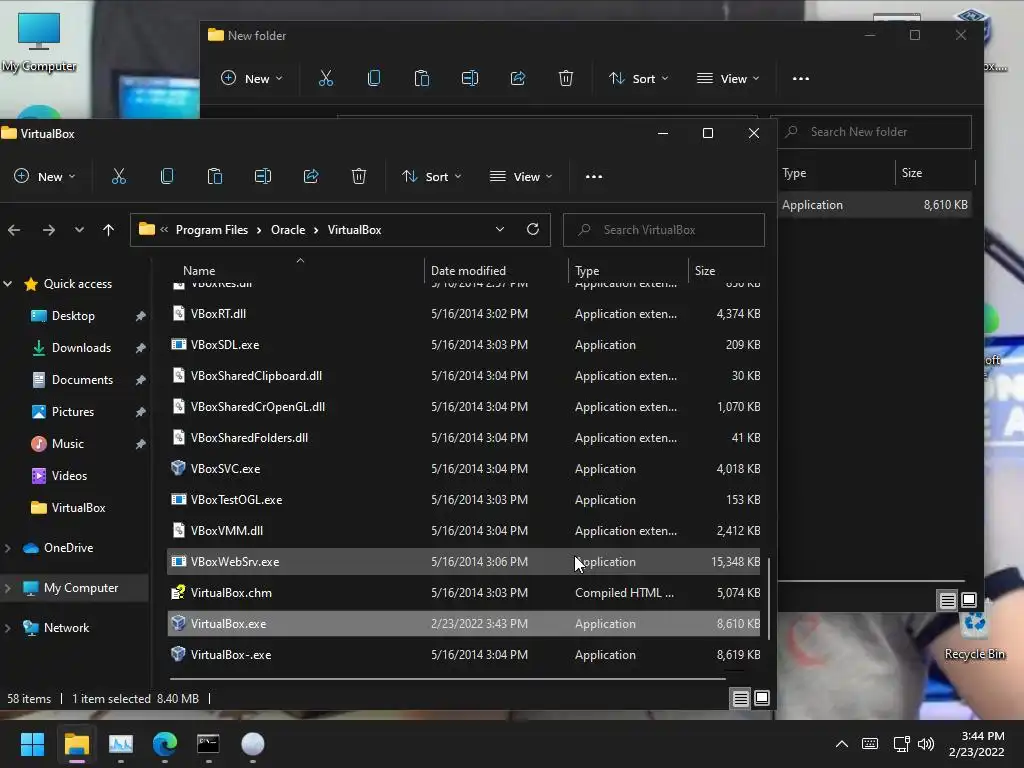This screenshot has height=768, width=1024.
Task: Click the Share icon in New folder window
Action: [518, 78]
